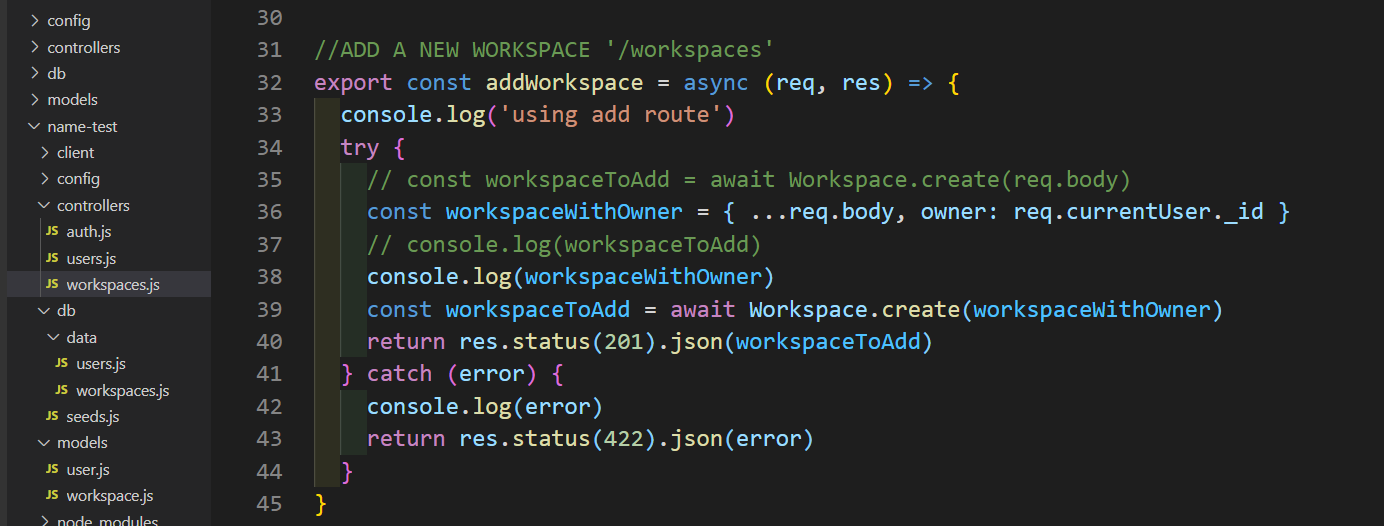Expand the top-level models folder chevron

click(x=34, y=100)
